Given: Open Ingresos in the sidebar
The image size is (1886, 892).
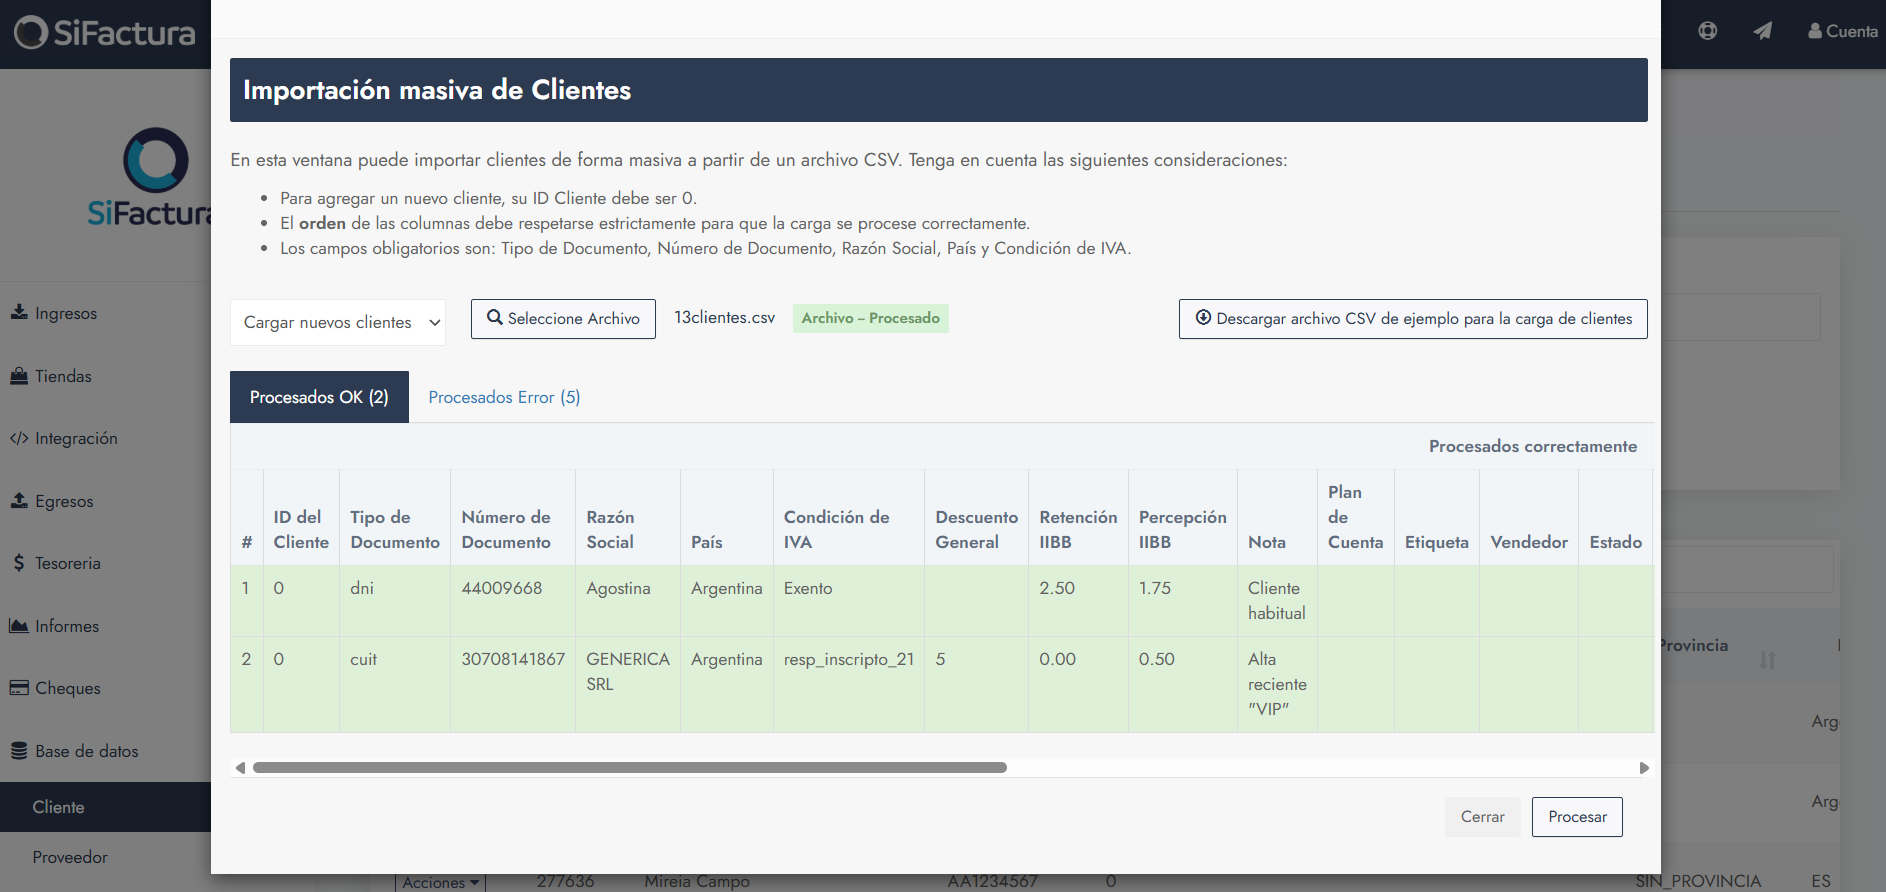Looking at the screenshot, I should click(66, 313).
